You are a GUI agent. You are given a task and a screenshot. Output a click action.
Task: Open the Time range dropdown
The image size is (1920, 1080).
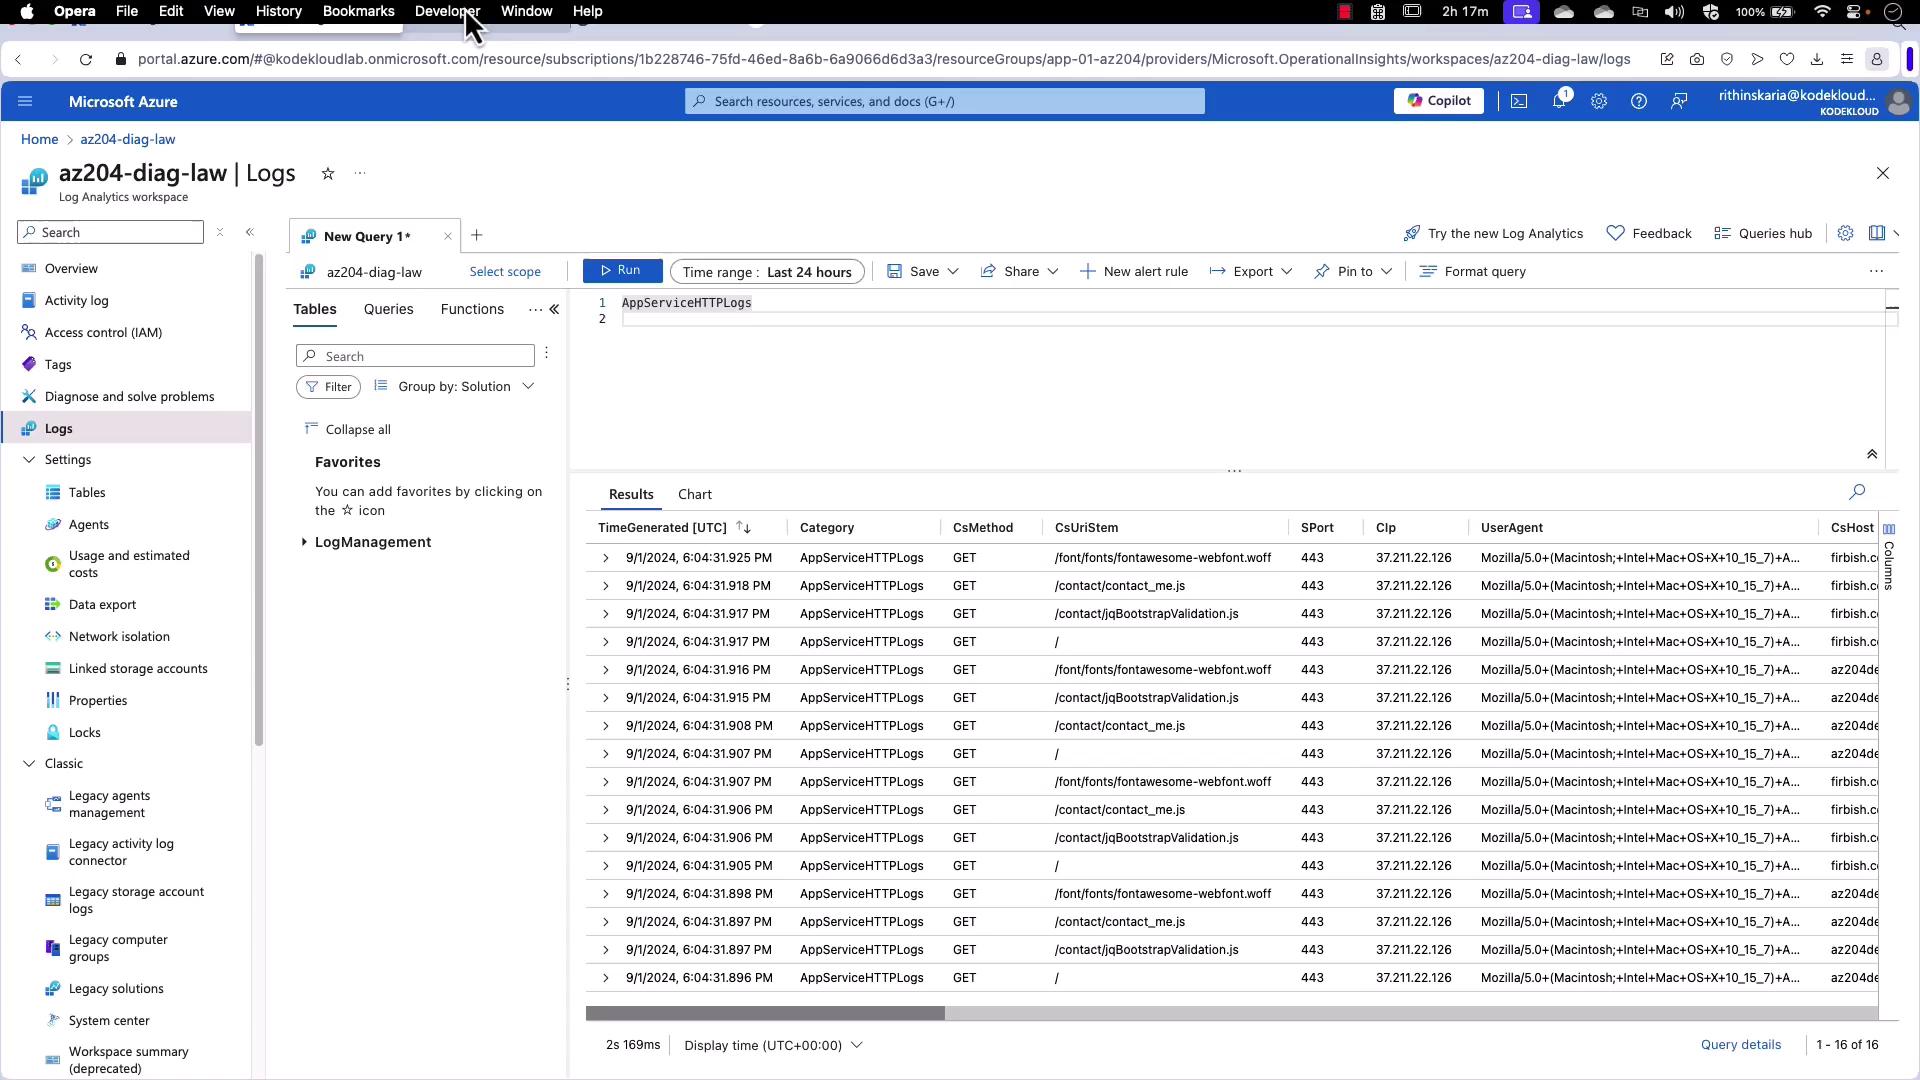click(x=767, y=272)
